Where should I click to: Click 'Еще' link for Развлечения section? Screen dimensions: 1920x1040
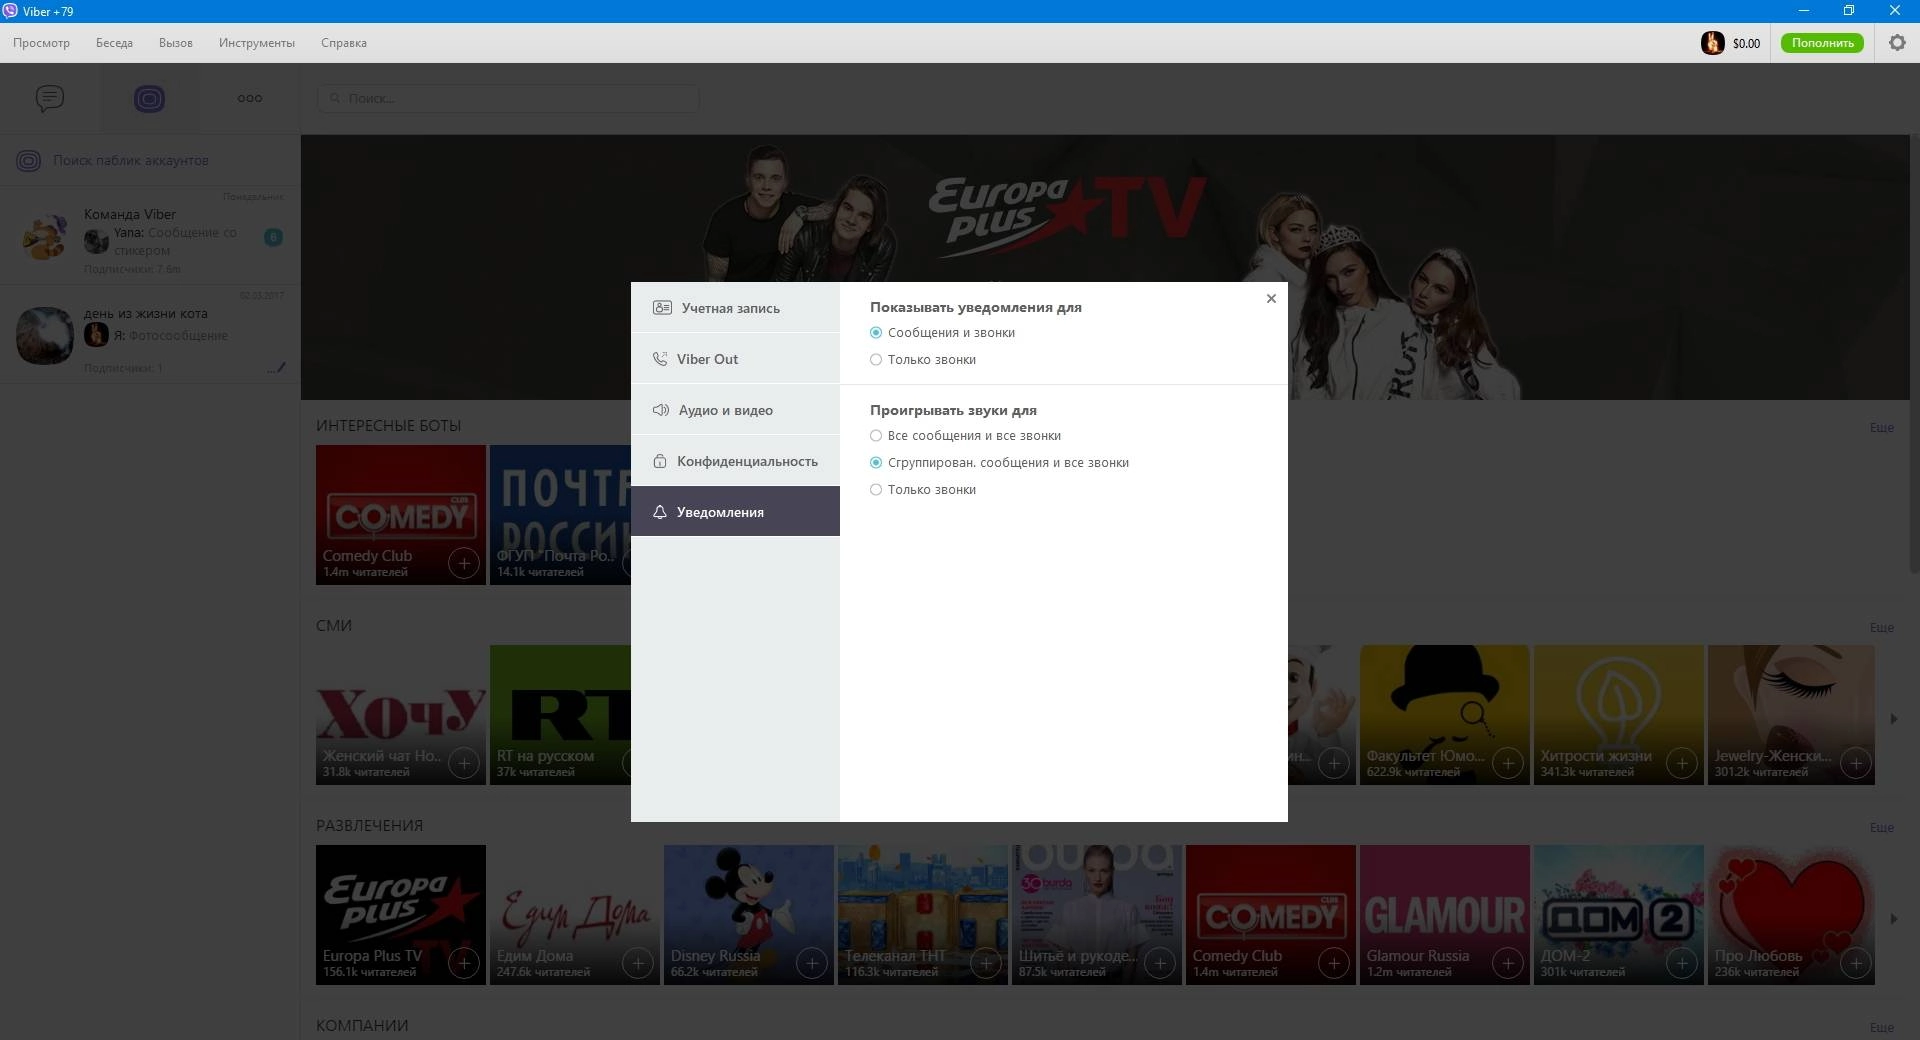tap(1881, 828)
